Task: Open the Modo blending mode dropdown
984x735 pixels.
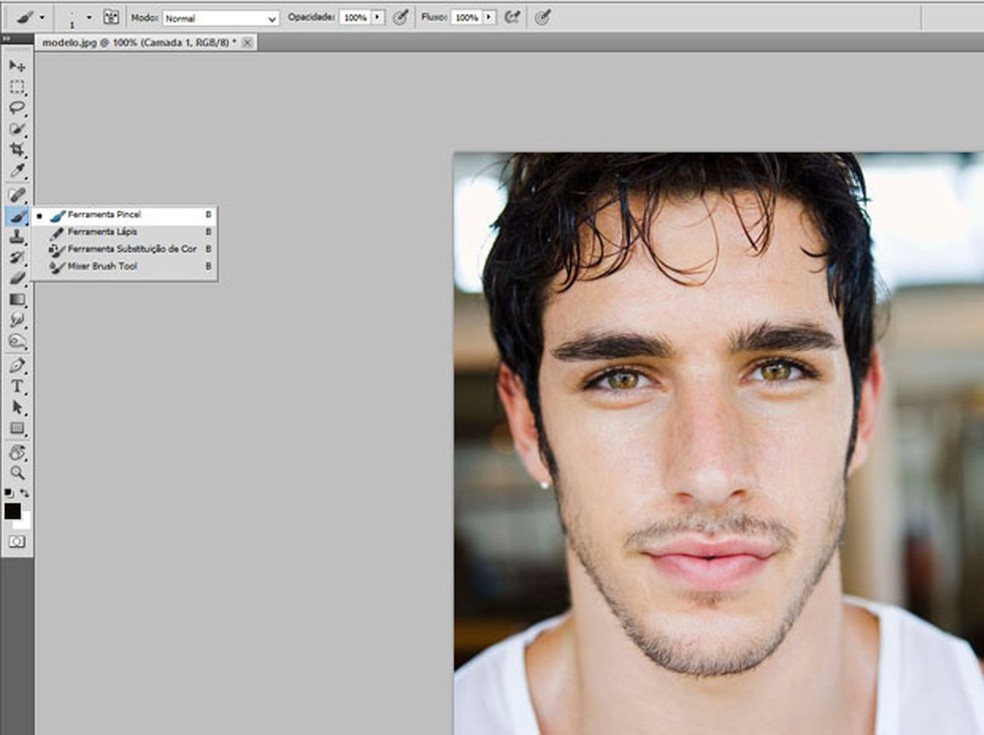Action: (x=221, y=18)
